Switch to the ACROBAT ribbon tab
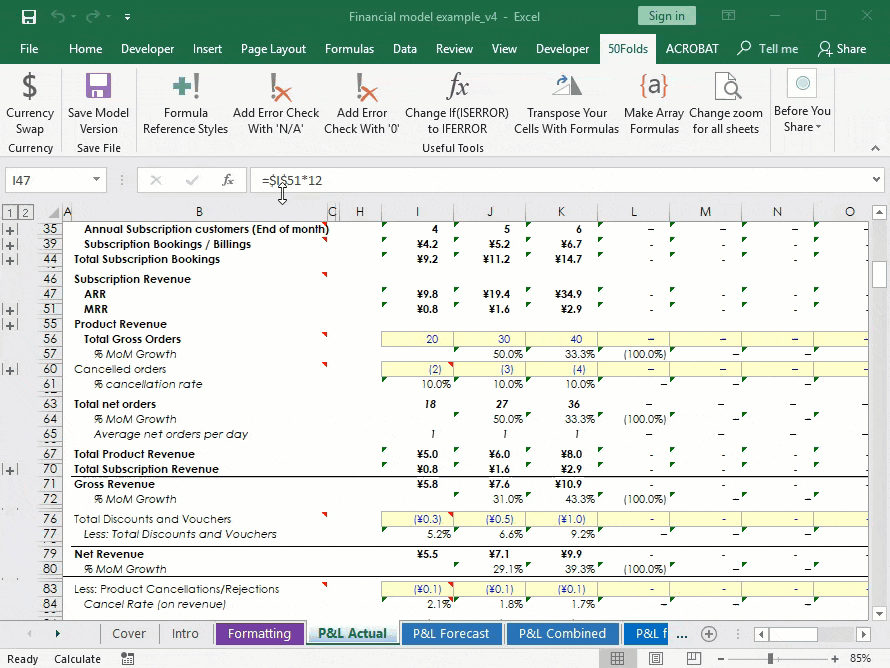The width and height of the screenshot is (890, 668). point(692,49)
